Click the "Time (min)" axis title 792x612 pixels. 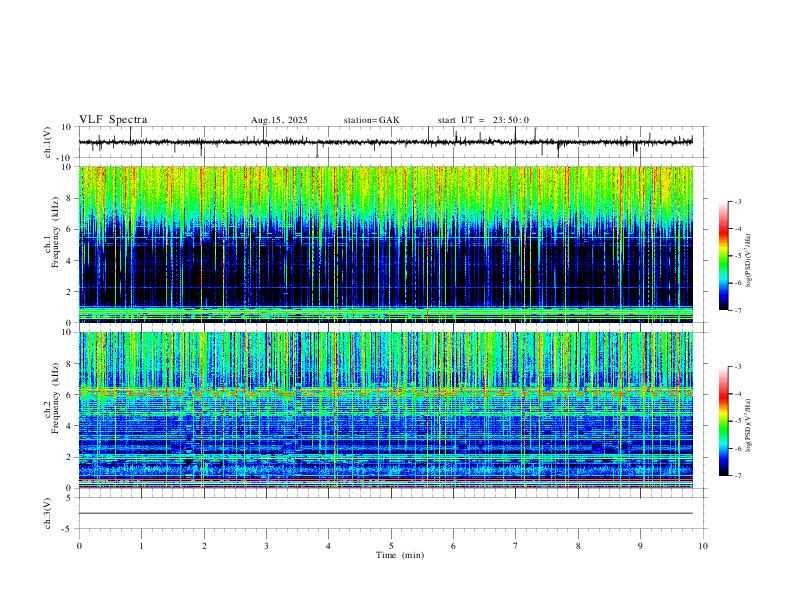click(x=400, y=555)
